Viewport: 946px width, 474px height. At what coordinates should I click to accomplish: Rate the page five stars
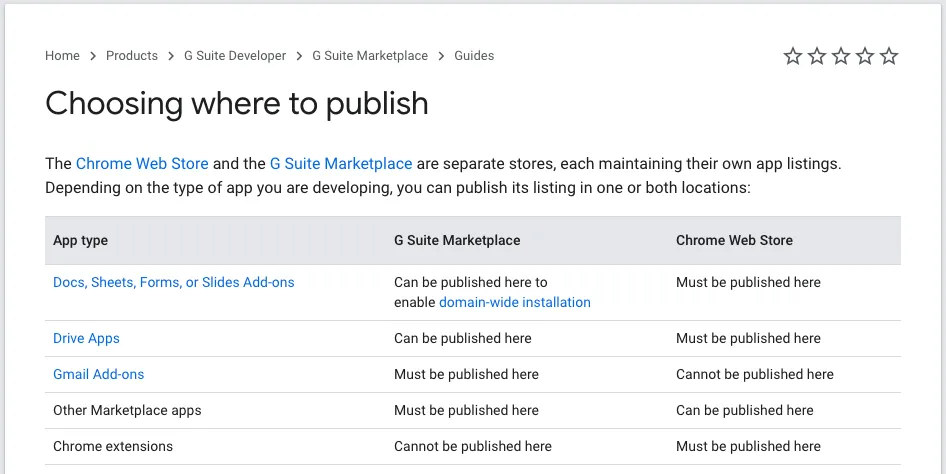[x=889, y=56]
